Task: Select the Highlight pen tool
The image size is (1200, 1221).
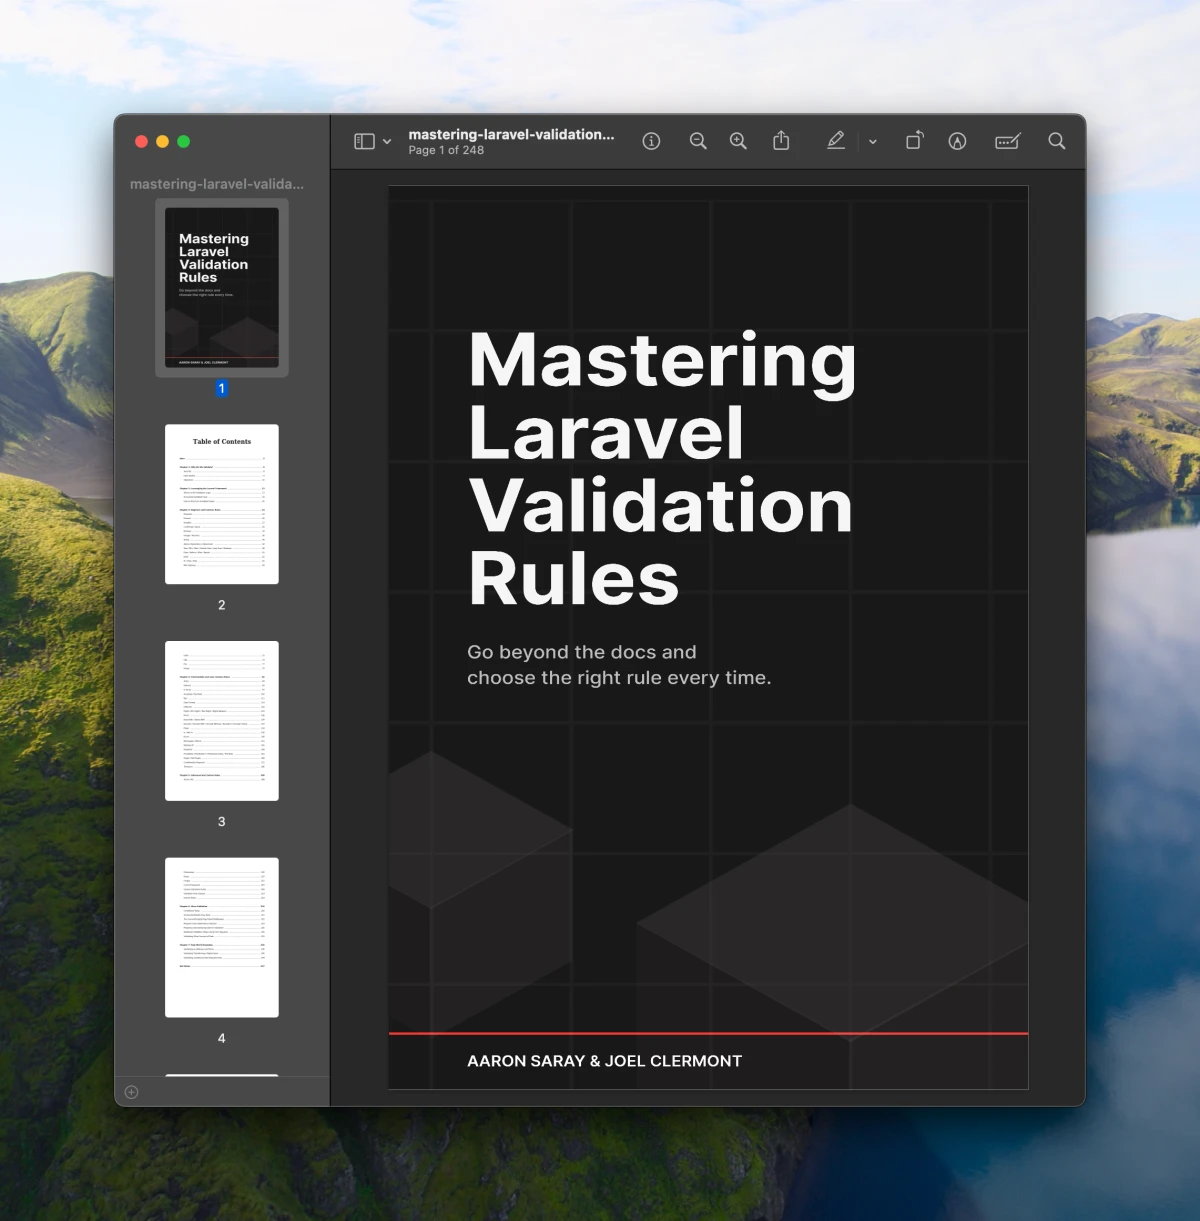Action: 836,141
